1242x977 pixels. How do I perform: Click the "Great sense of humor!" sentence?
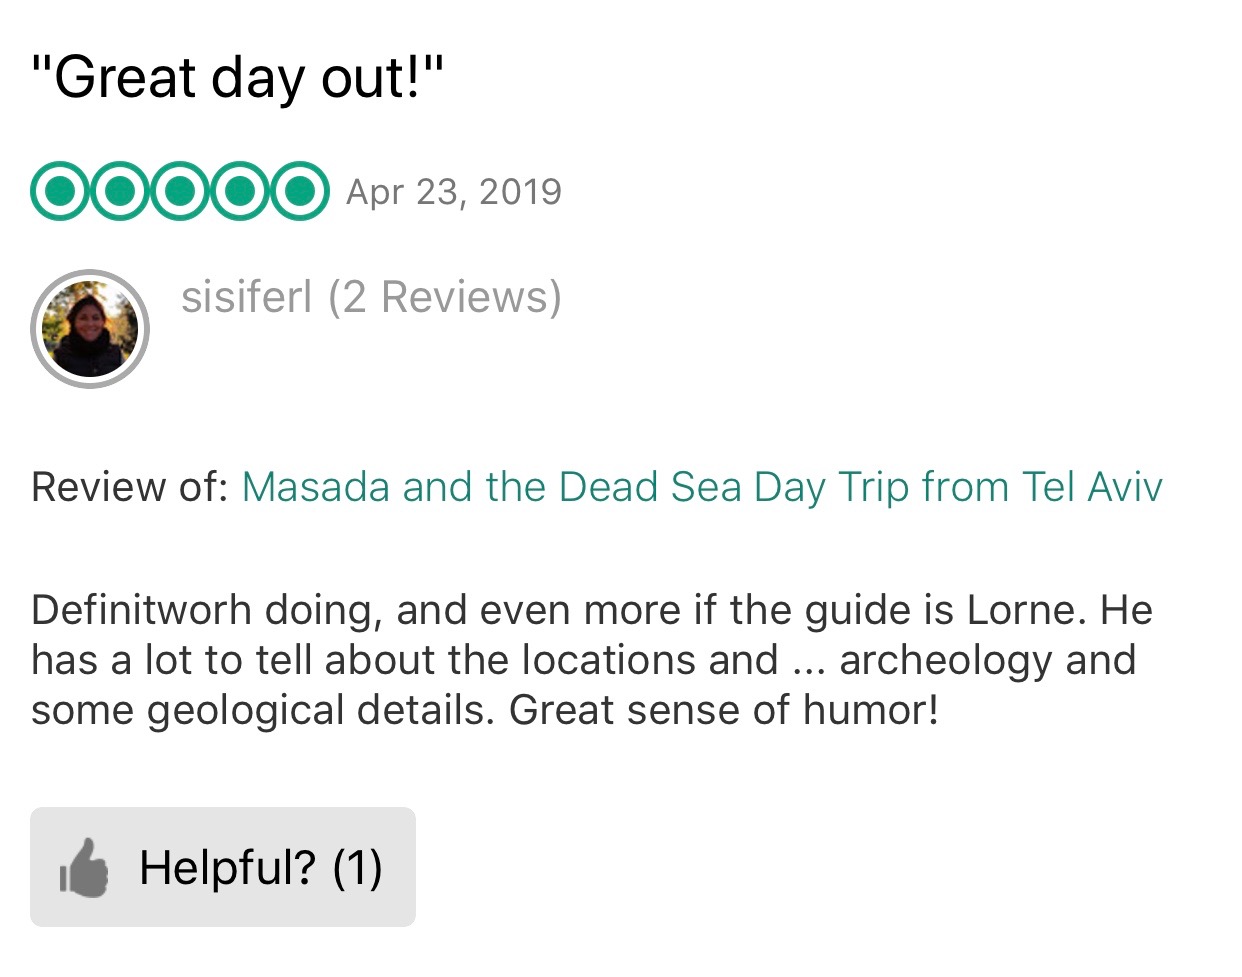[724, 711]
